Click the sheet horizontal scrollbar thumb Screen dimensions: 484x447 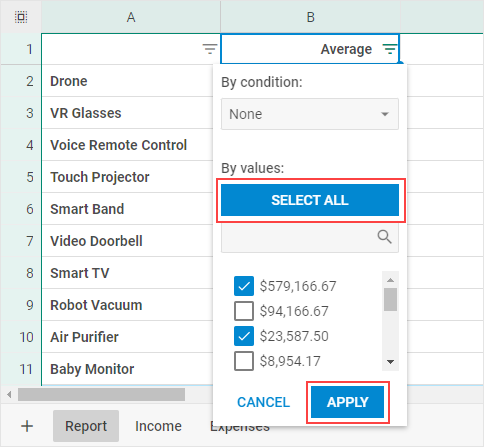(x=101, y=395)
